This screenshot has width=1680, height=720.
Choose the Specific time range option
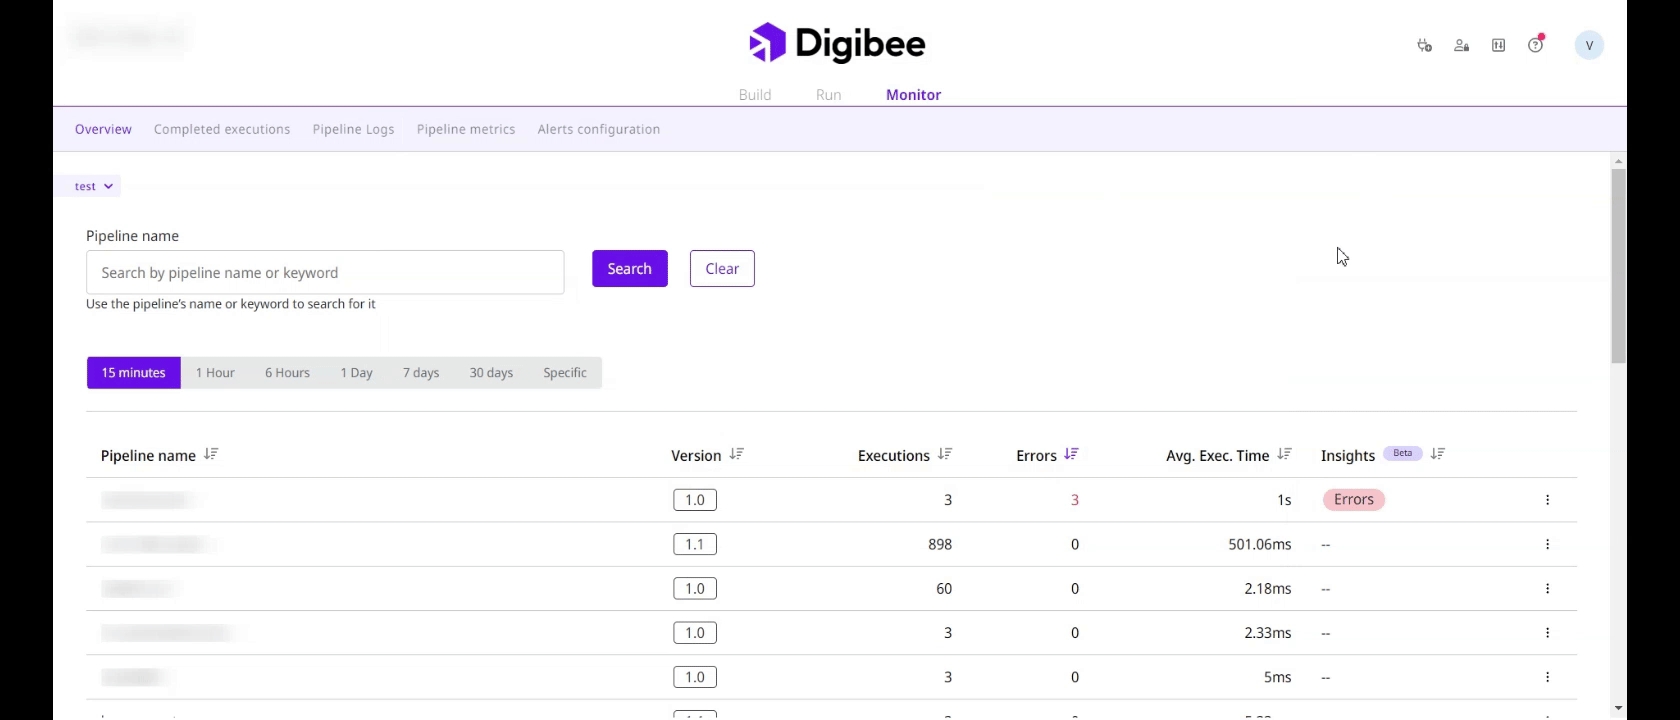point(565,373)
